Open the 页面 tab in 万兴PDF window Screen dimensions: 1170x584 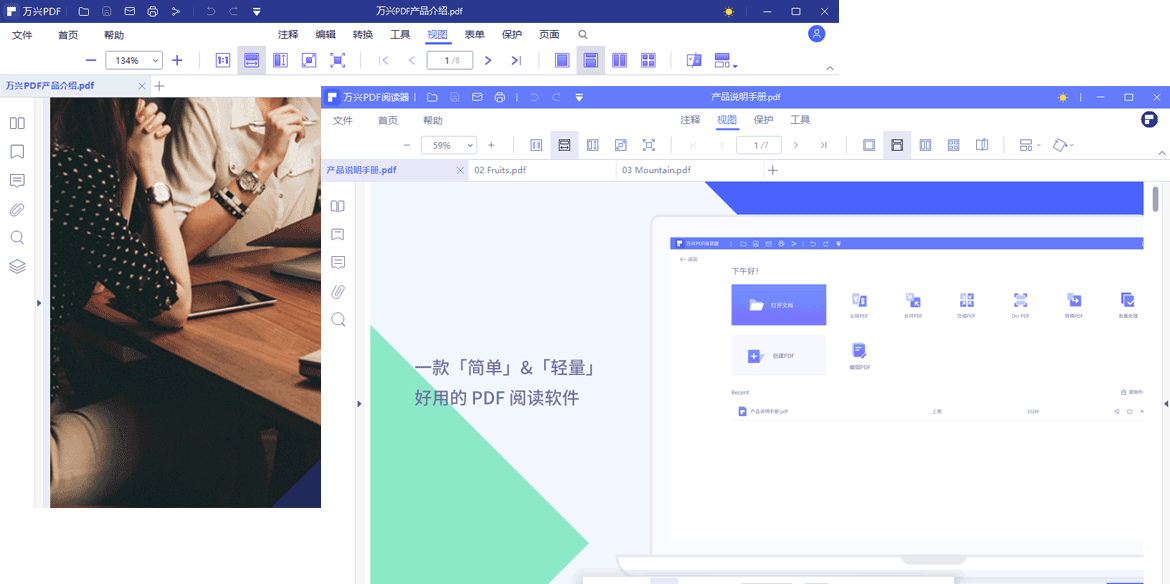pyautogui.click(x=549, y=34)
